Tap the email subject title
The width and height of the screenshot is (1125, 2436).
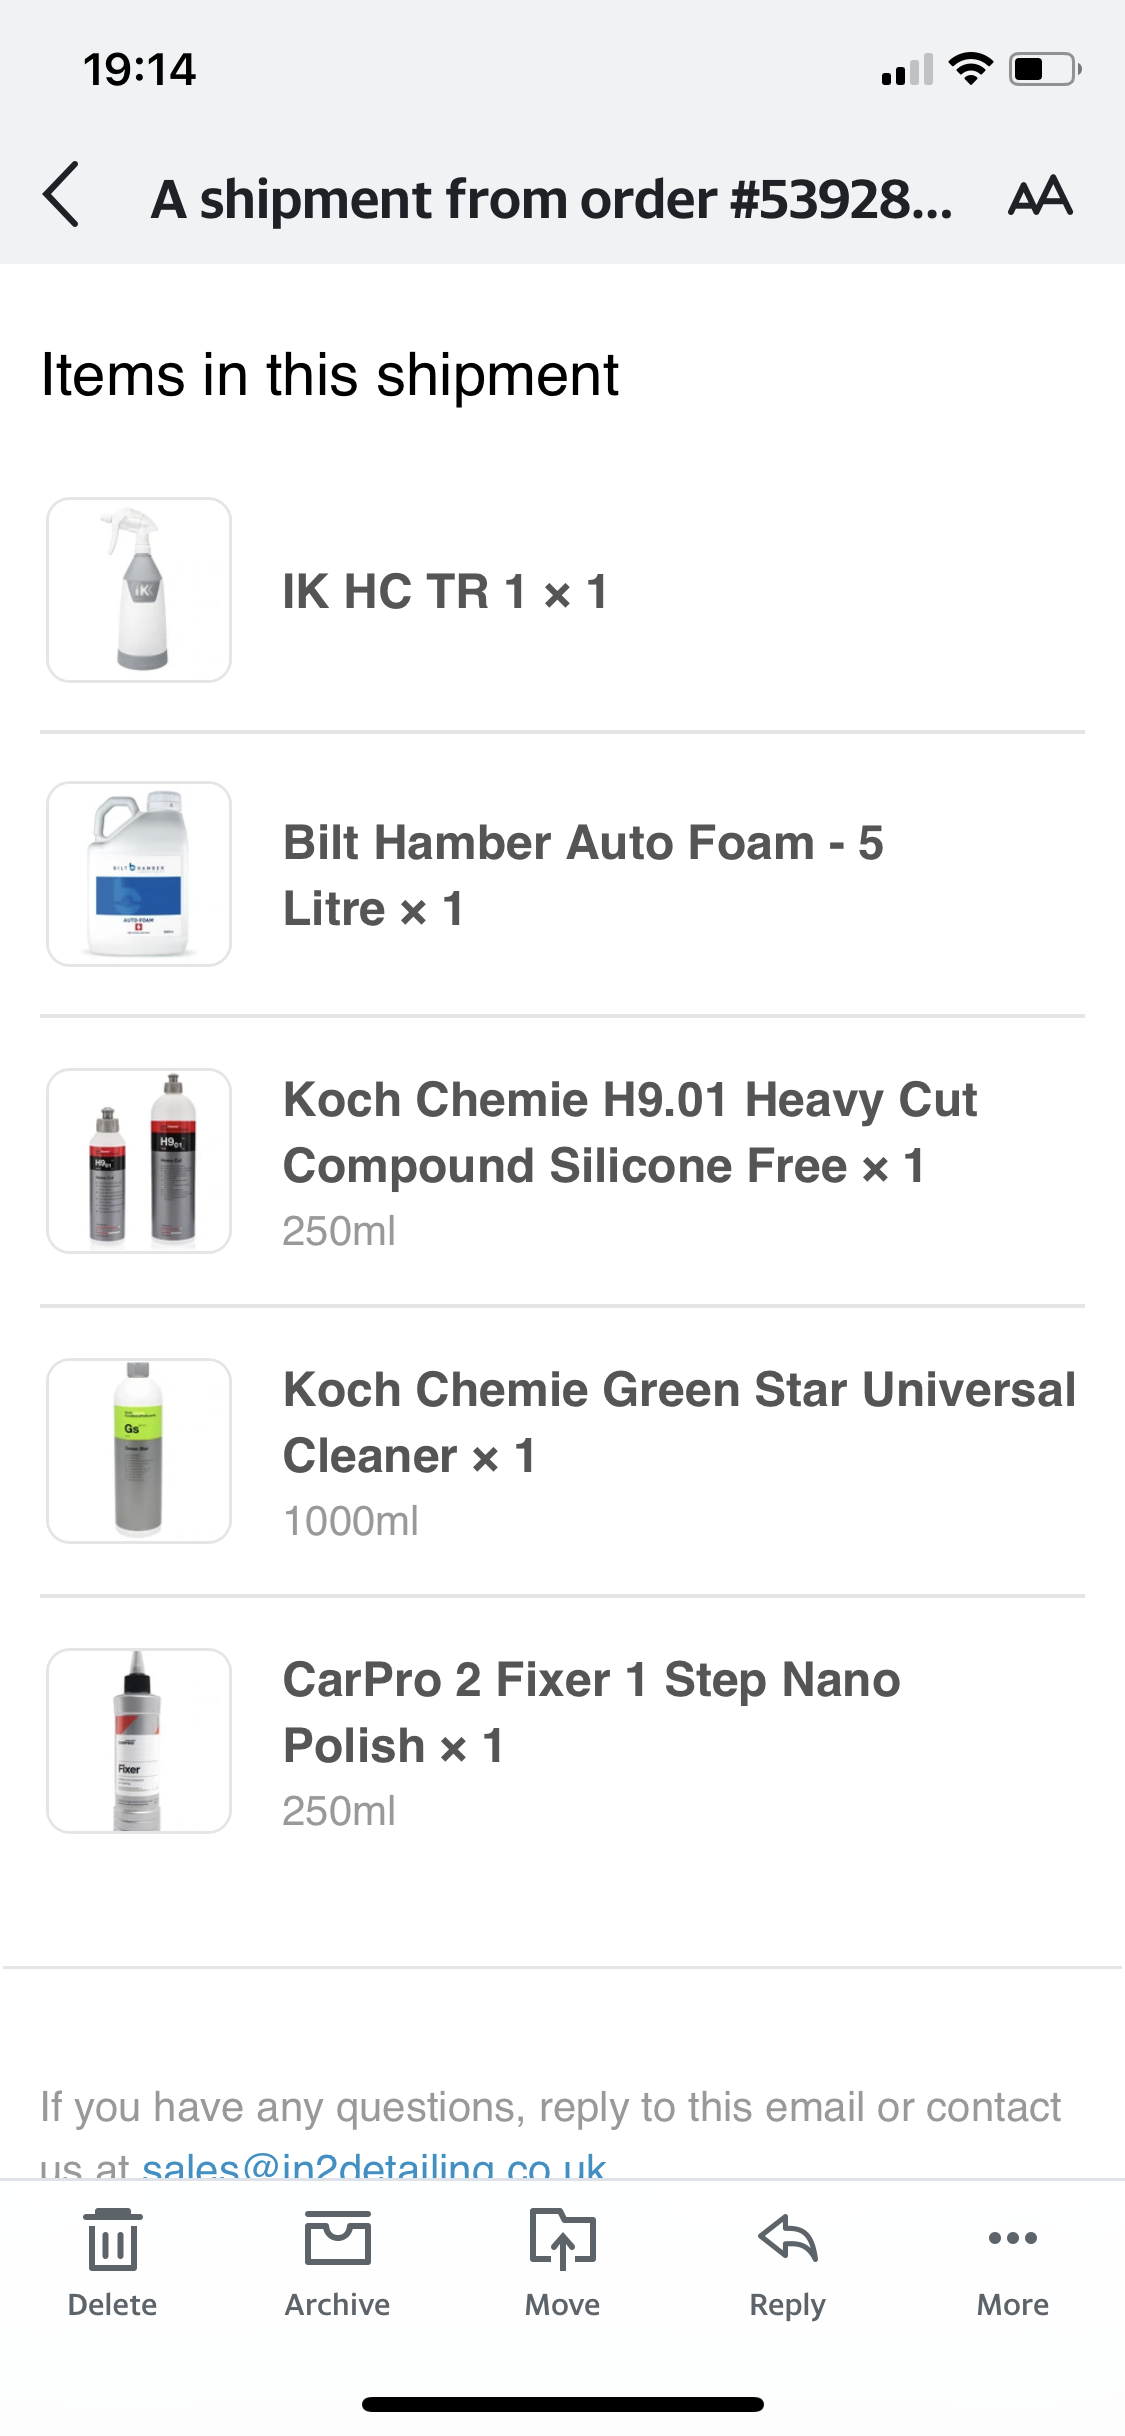pyautogui.click(x=551, y=199)
